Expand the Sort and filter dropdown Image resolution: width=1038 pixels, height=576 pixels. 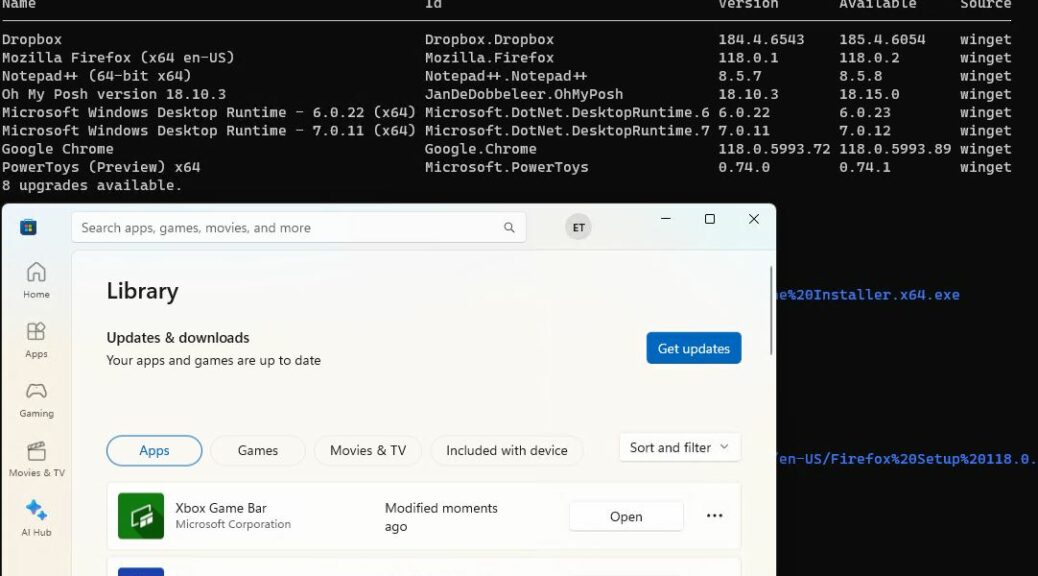pyautogui.click(x=680, y=448)
